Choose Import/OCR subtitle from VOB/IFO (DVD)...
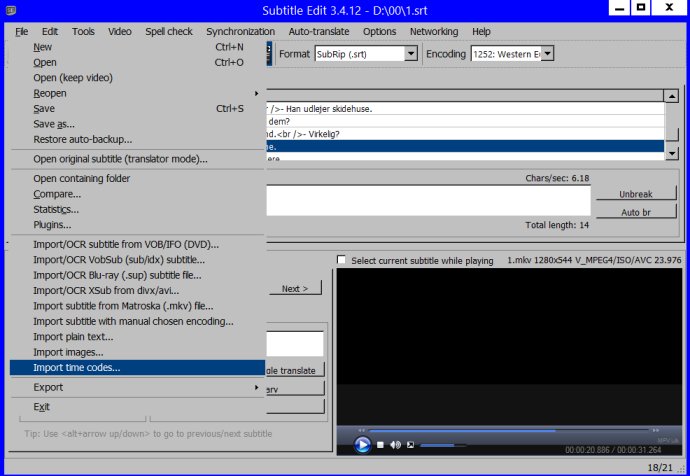This screenshot has height=476, width=690. coord(137,244)
